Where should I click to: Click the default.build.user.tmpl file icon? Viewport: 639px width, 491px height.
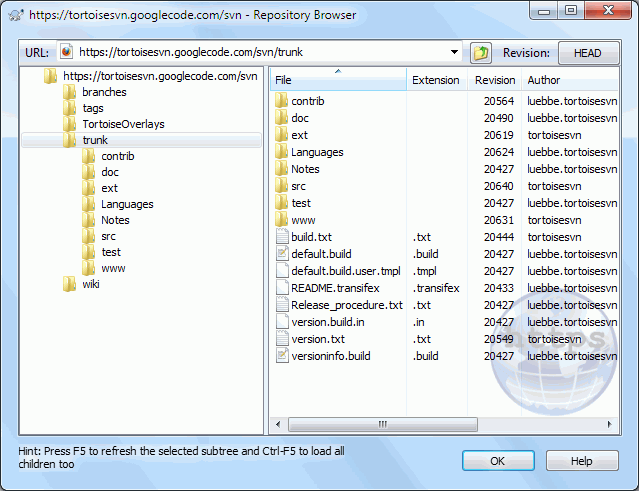(282, 271)
